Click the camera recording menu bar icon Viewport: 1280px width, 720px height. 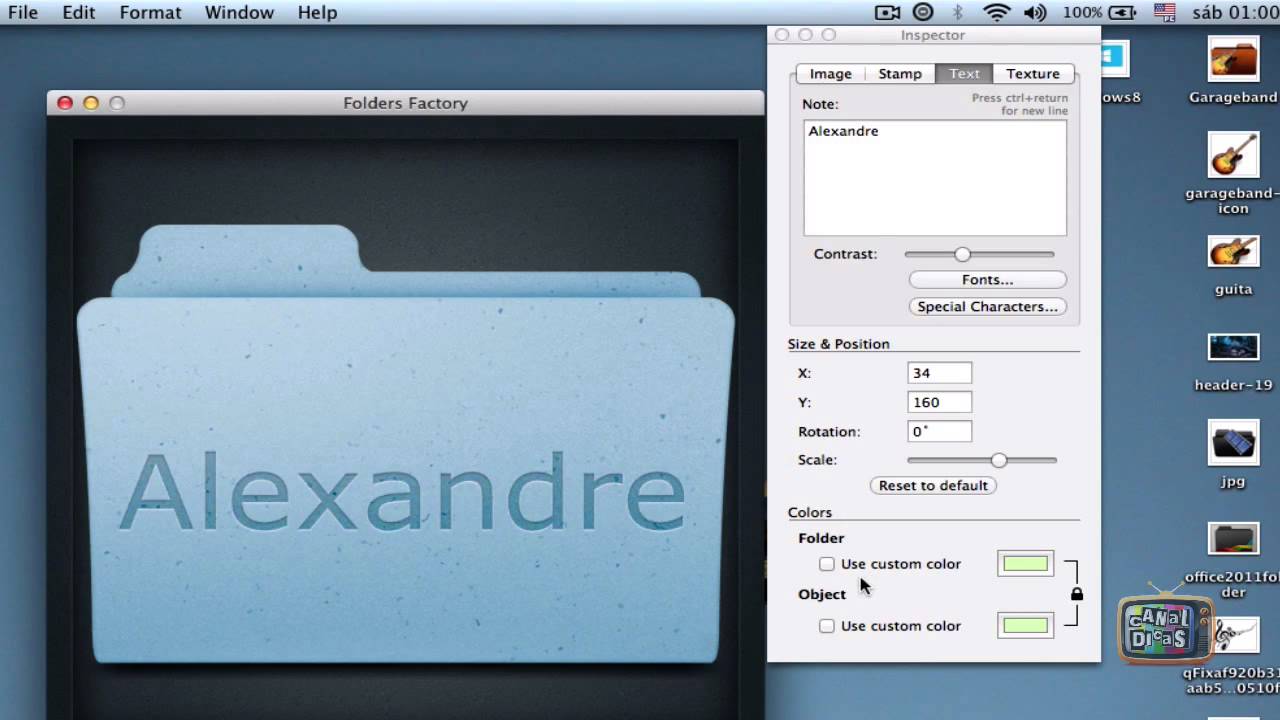[x=887, y=12]
